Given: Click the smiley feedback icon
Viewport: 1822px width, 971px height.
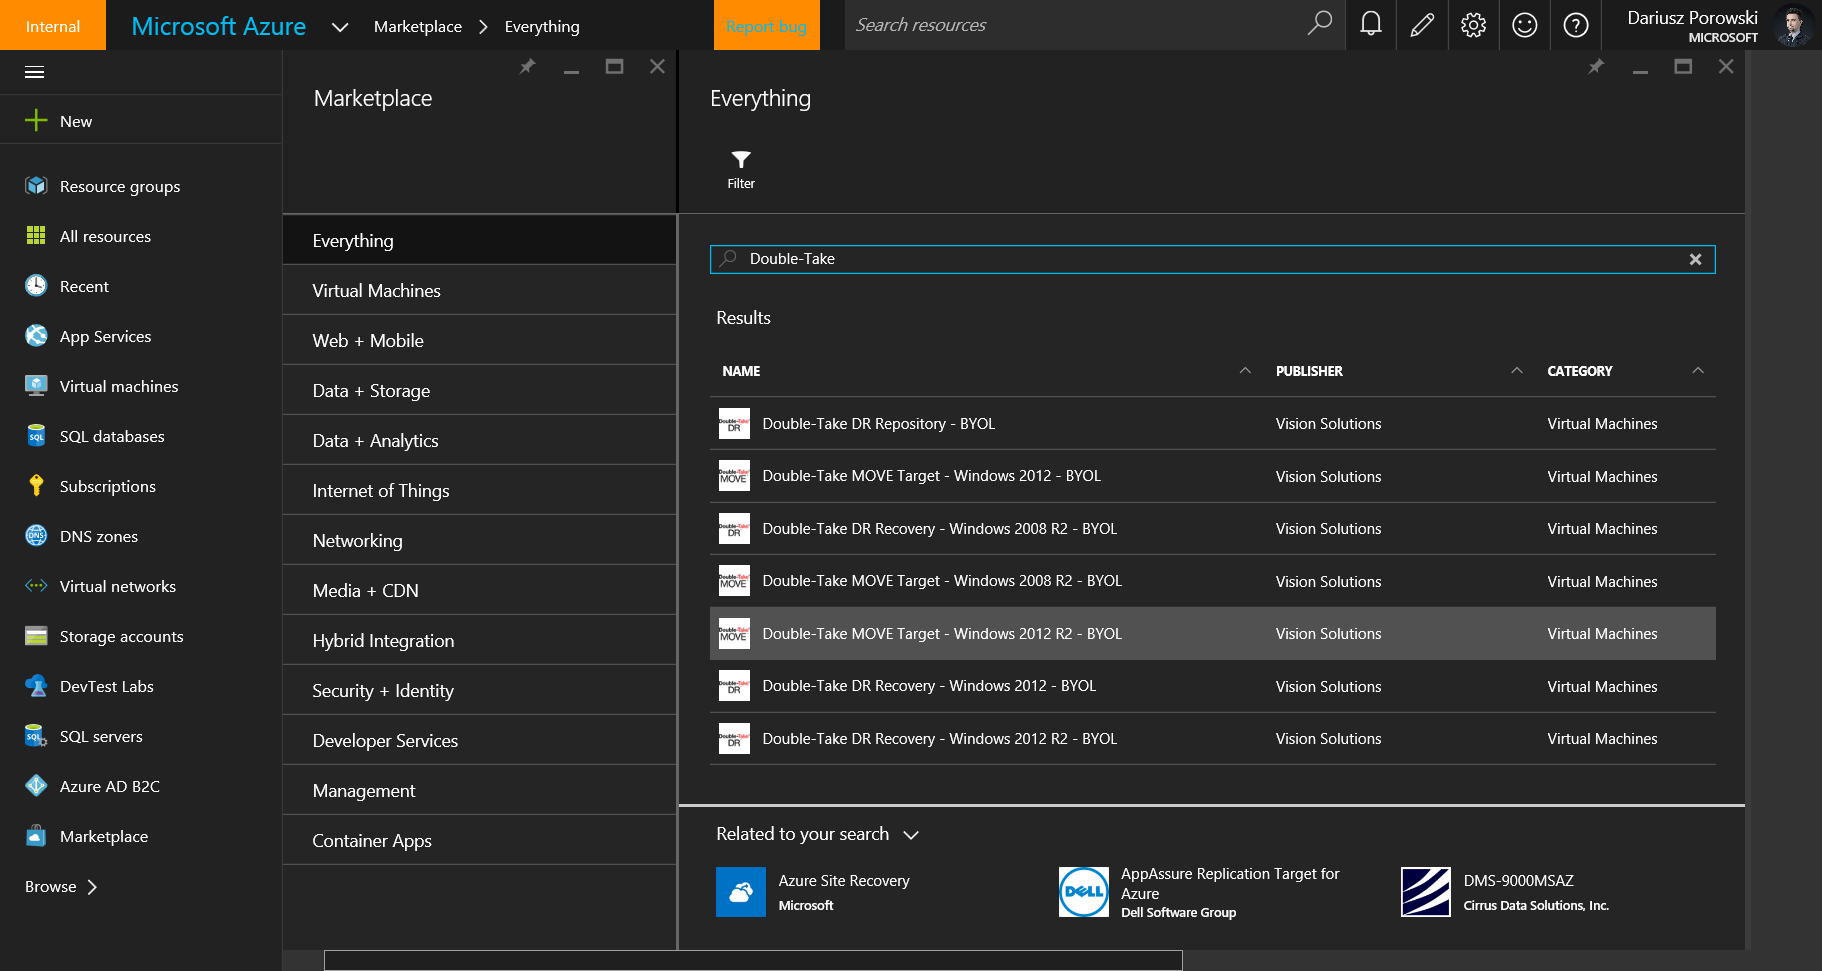Looking at the screenshot, I should (1524, 24).
